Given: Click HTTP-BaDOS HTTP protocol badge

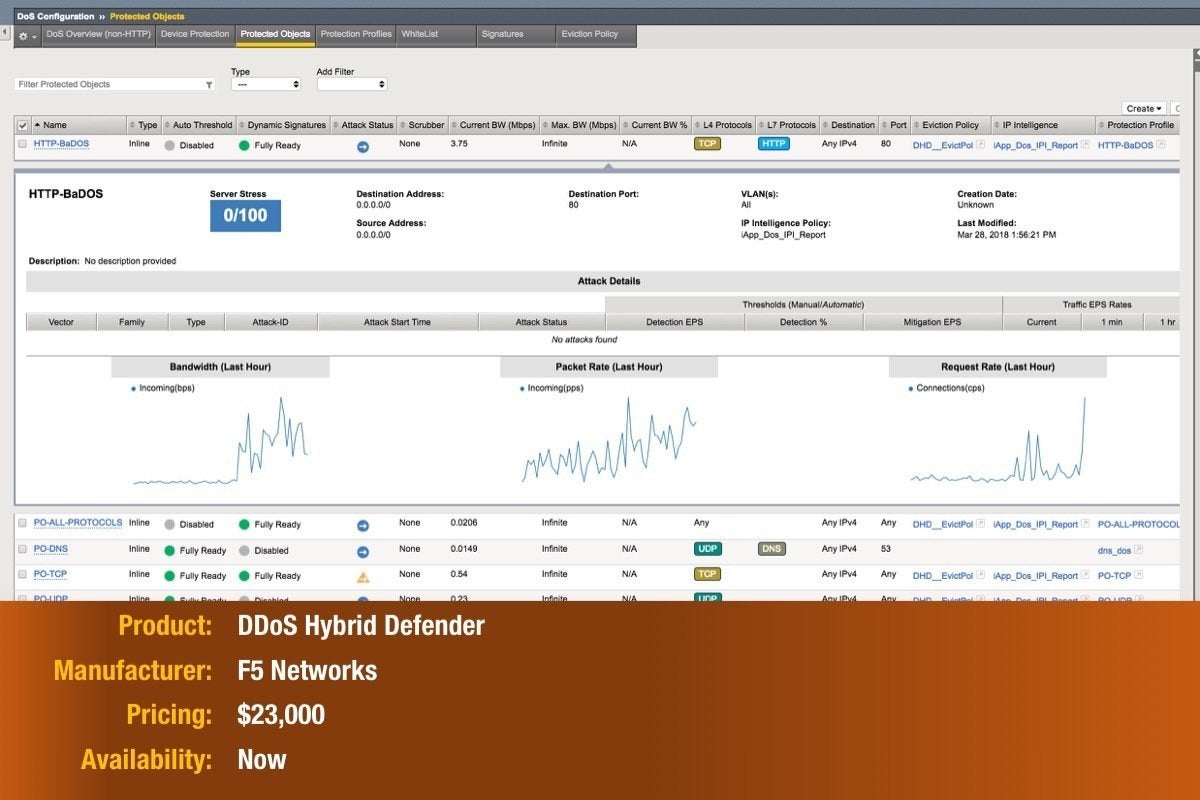Looking at the screenshot, I should click(x=773, y=143).
